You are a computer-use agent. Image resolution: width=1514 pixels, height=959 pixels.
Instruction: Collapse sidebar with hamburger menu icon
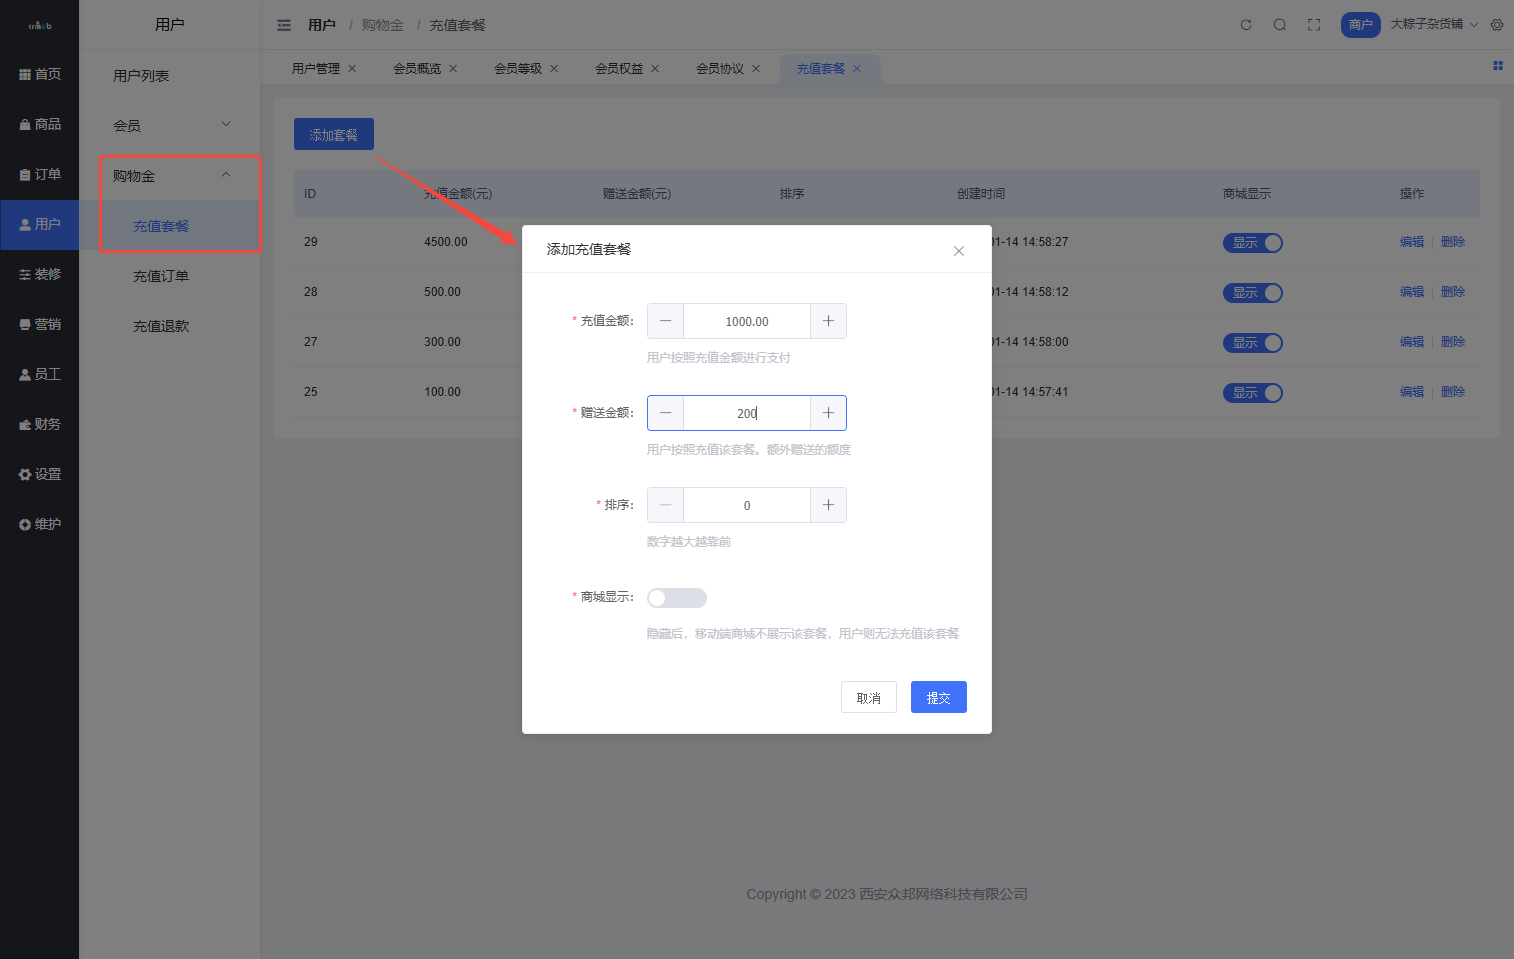(x=284, y=25)
